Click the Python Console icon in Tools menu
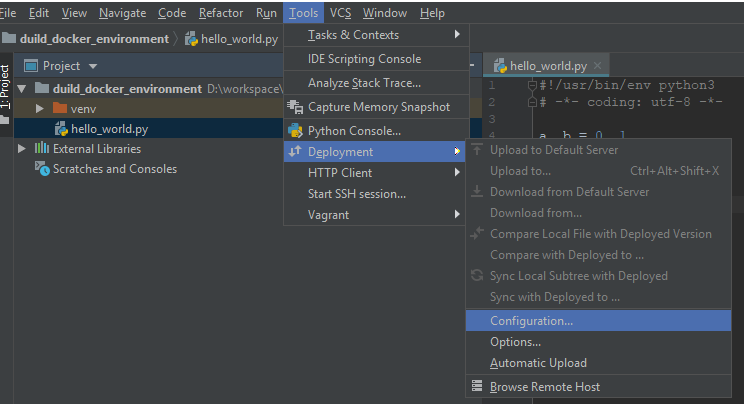Viewport: 744px width, 404px height. coord(295,131)
